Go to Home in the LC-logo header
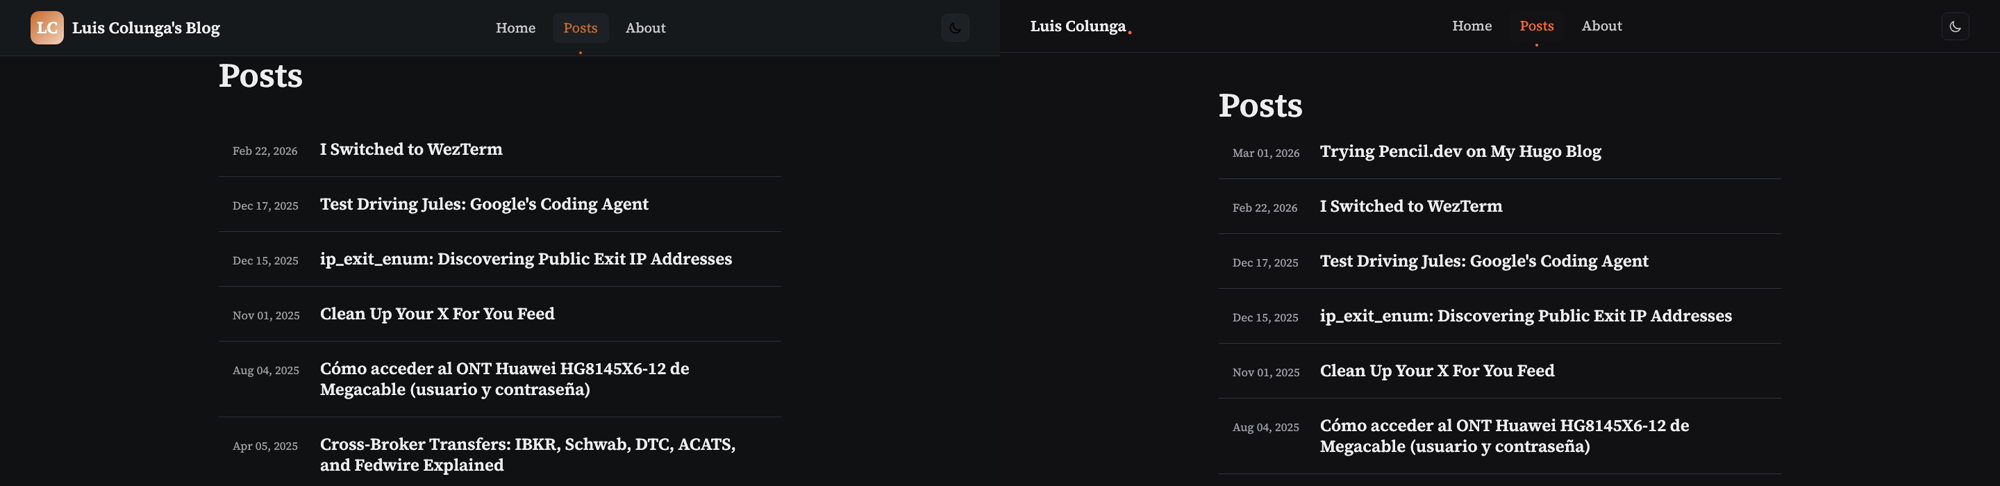2000x486 pixels. point(515,28)
